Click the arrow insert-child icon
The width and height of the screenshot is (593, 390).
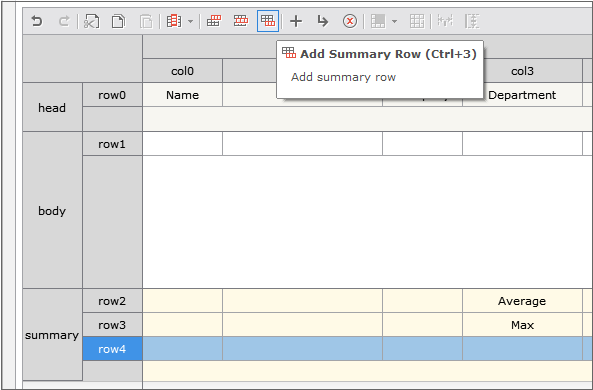click(x=323, y=21)
